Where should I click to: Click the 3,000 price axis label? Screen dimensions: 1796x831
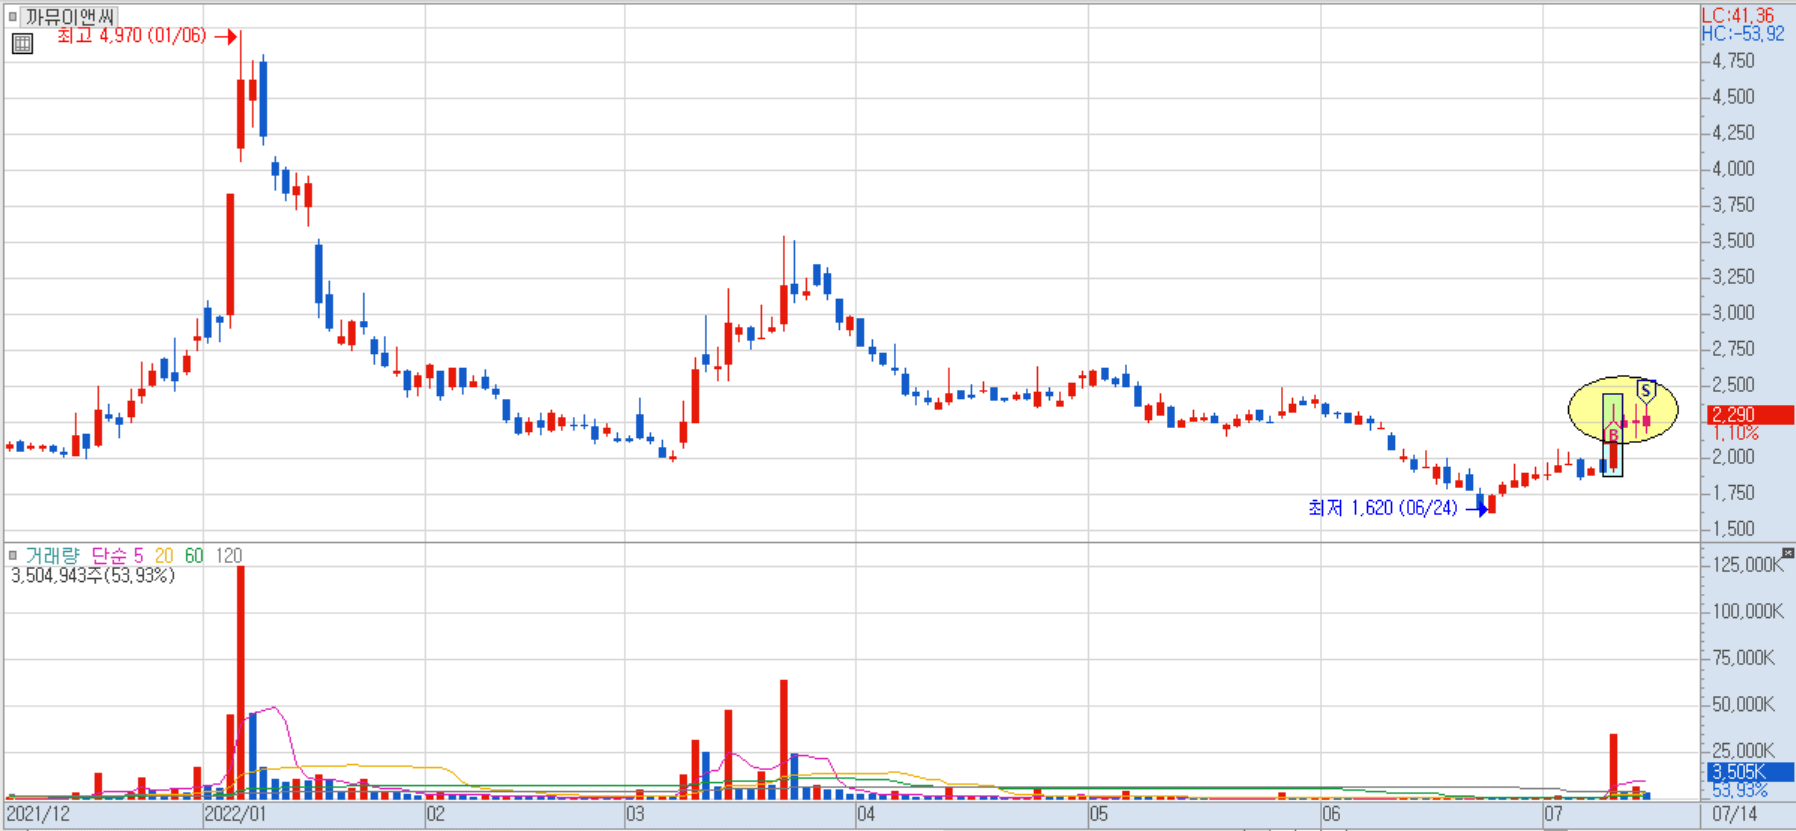coord(1733,313)
